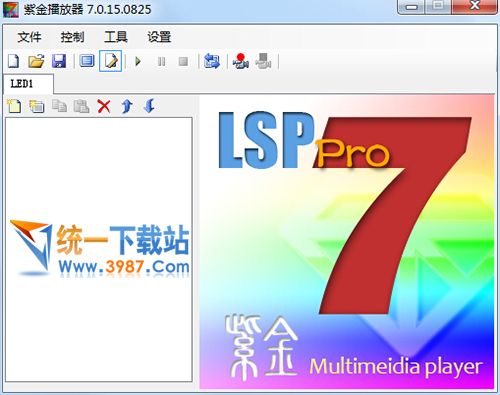Stop playback with the square stop button
This screenshot has width=500, height=395.
183,61
